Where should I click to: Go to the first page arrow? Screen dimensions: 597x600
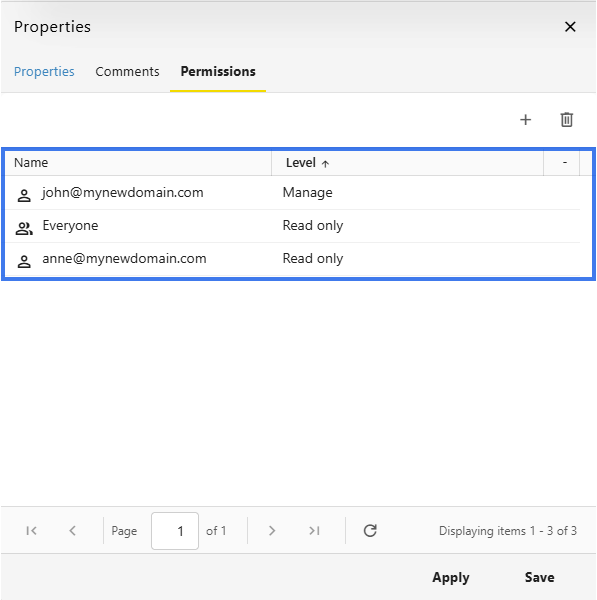[x=31, y=531]
